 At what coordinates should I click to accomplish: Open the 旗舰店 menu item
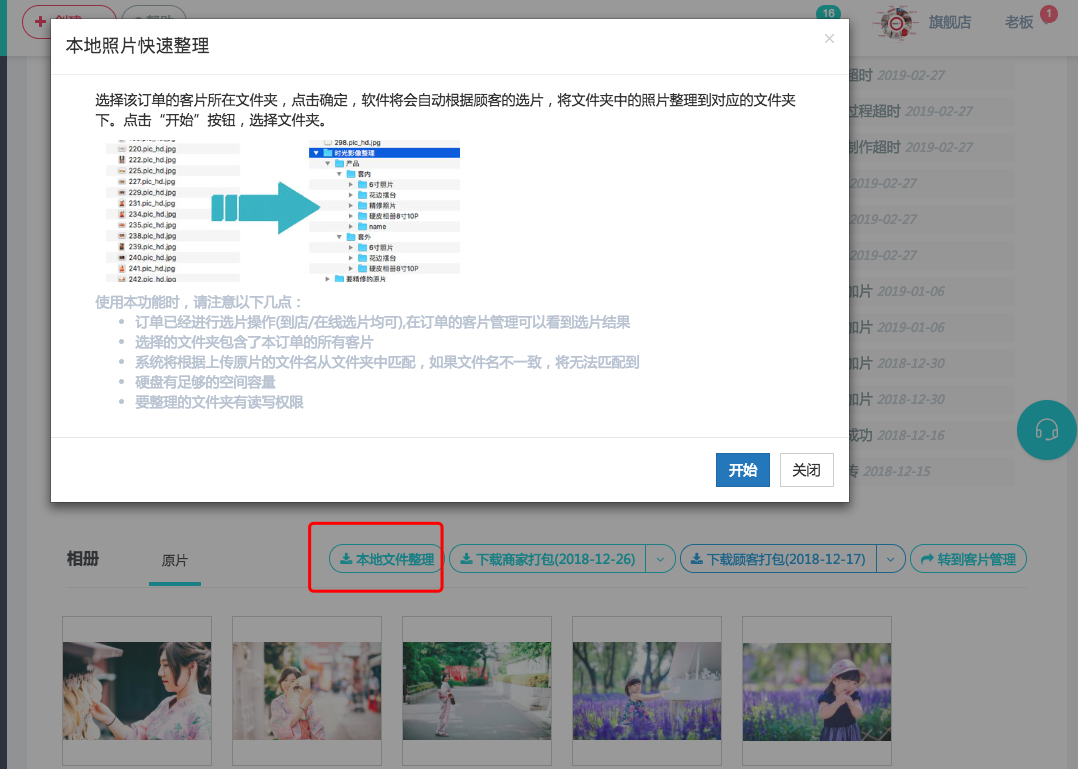[x=950, y=22]
